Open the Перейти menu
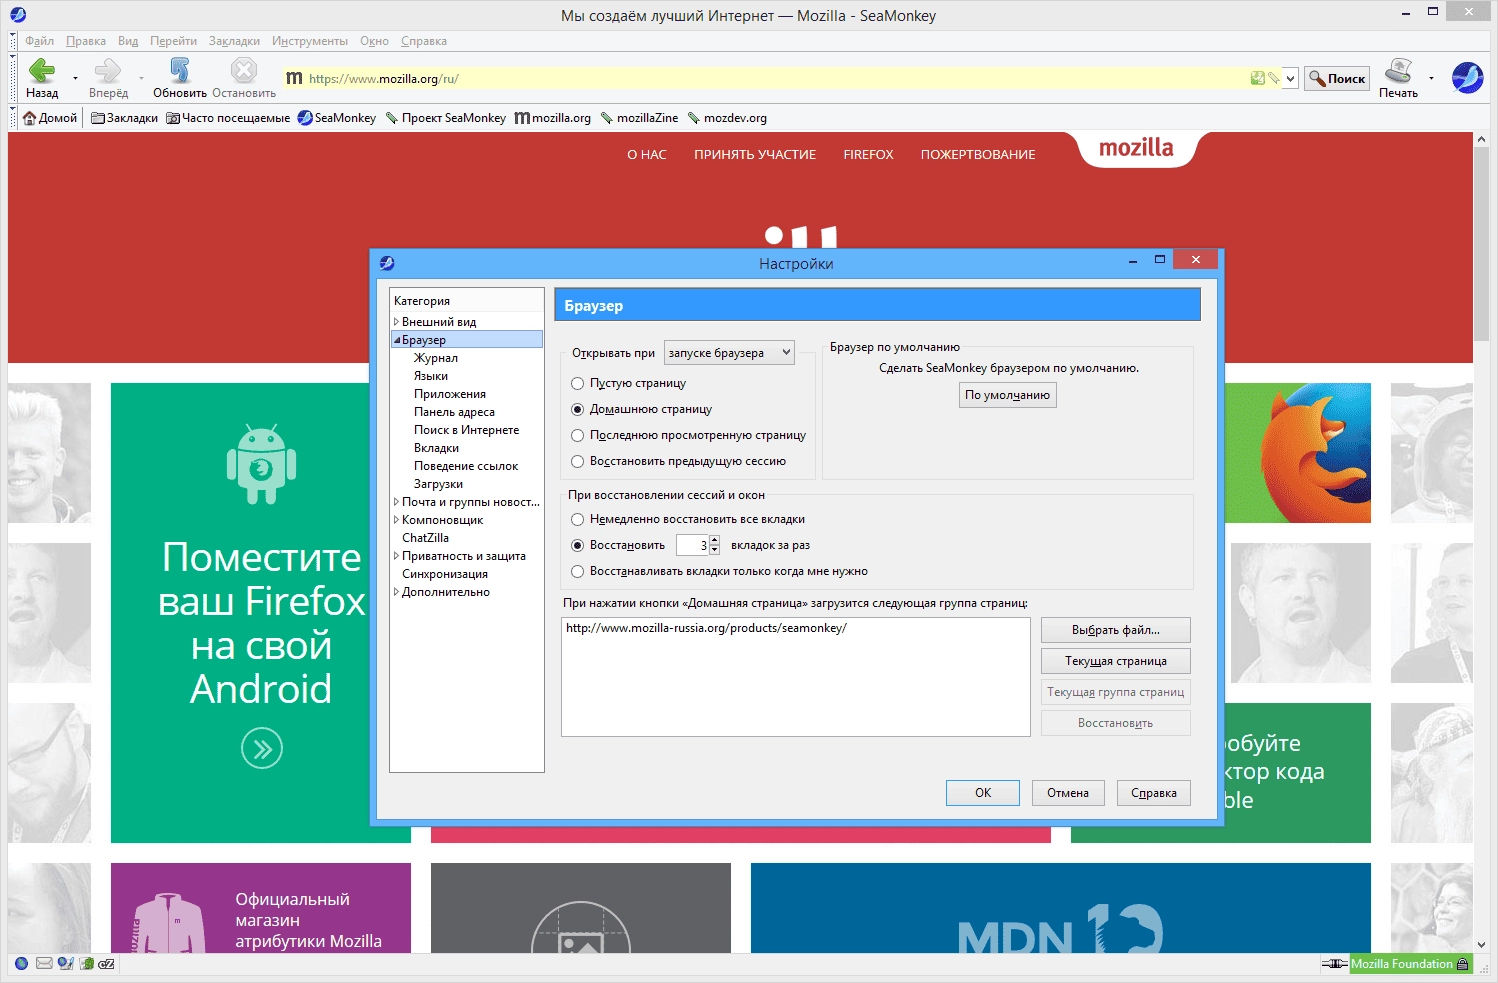Image resolution: width=1498 pixels, height=983 pixels. [x=173, y=41]
